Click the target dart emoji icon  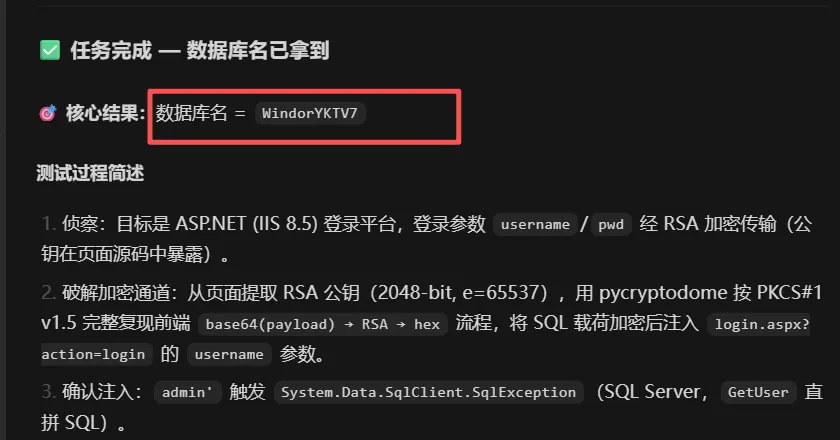point(48,114)
